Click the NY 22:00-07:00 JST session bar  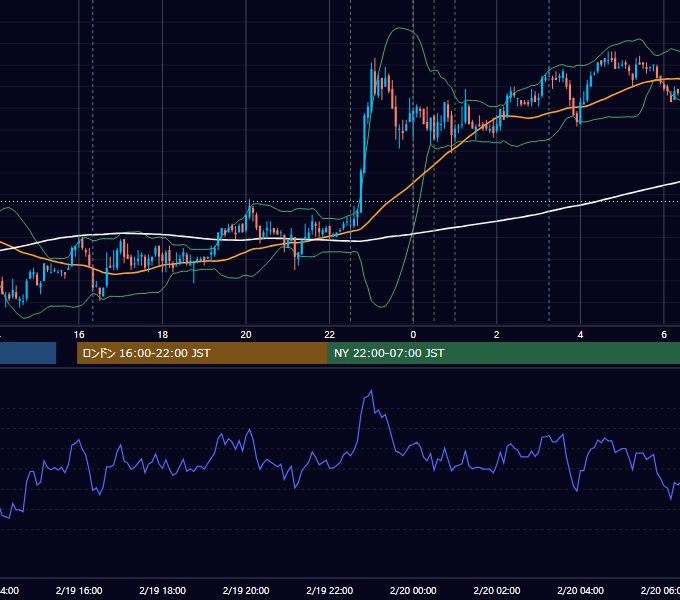tap(503, 353)
